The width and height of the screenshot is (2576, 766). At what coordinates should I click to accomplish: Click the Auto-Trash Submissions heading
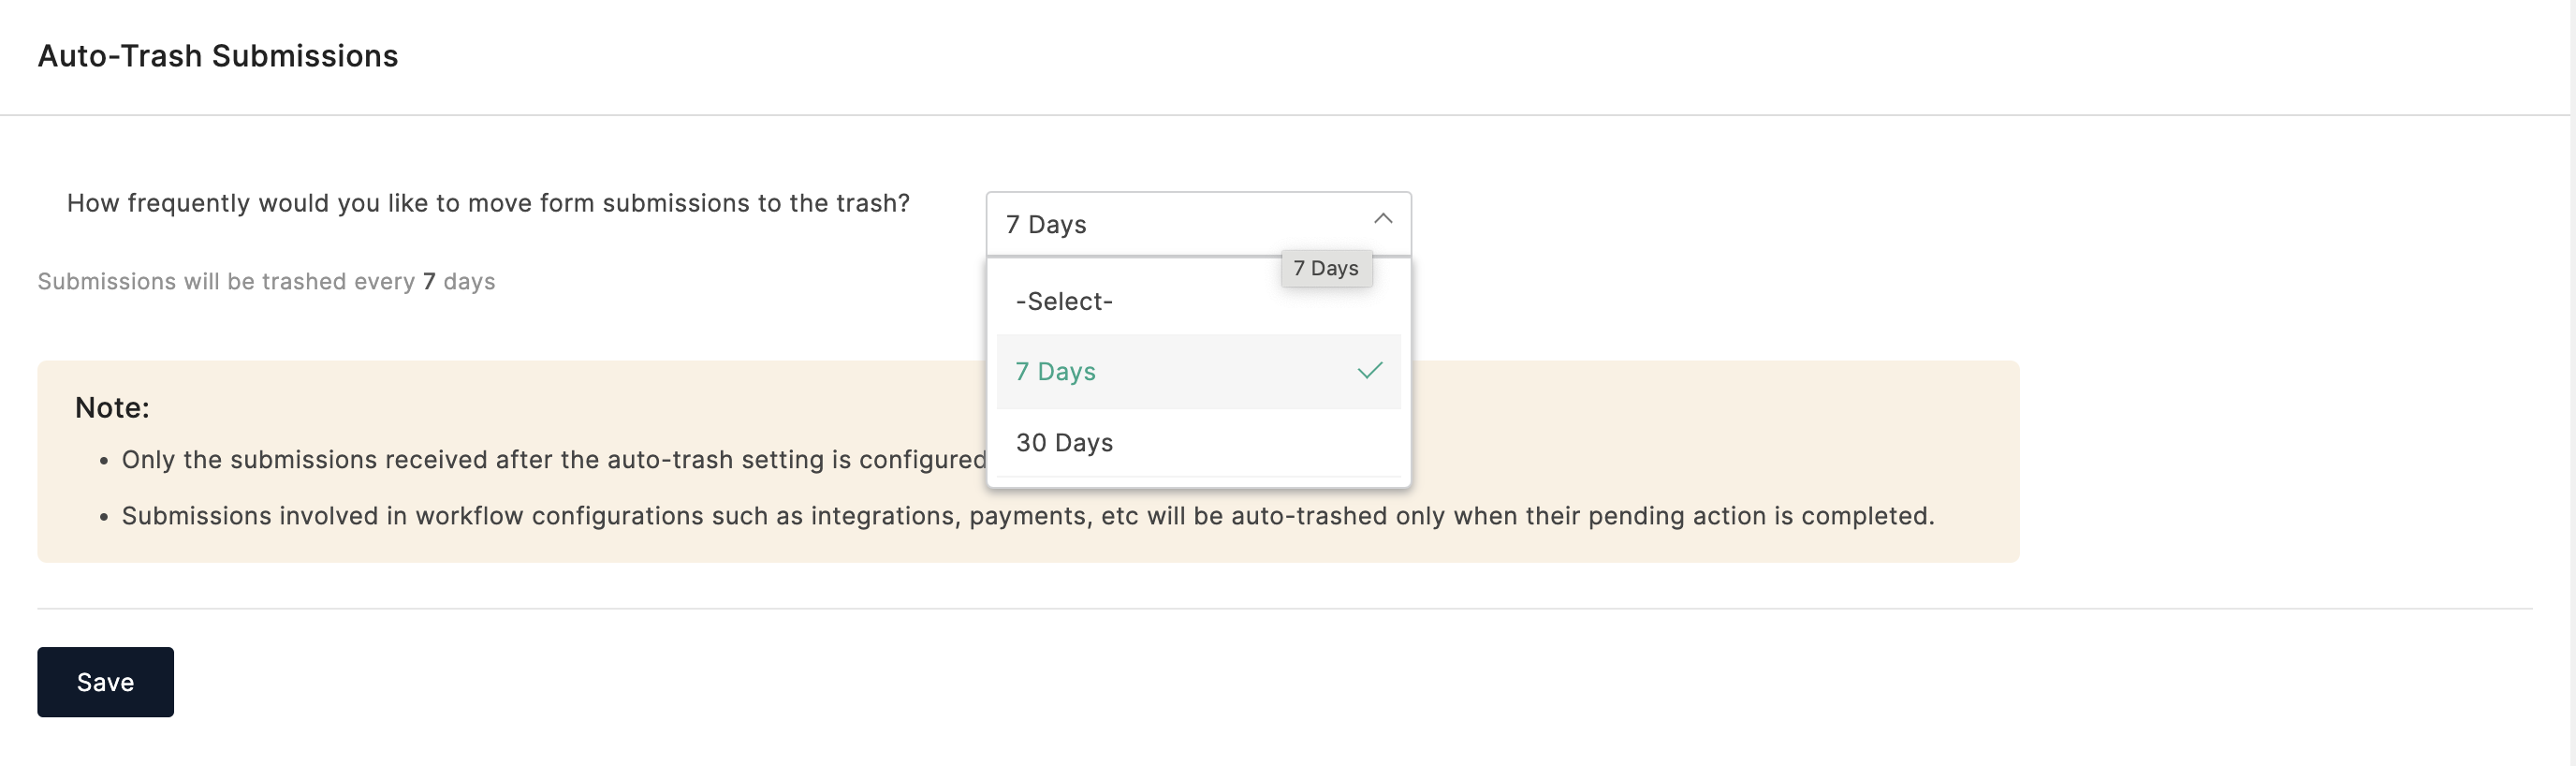pos(218,56)
